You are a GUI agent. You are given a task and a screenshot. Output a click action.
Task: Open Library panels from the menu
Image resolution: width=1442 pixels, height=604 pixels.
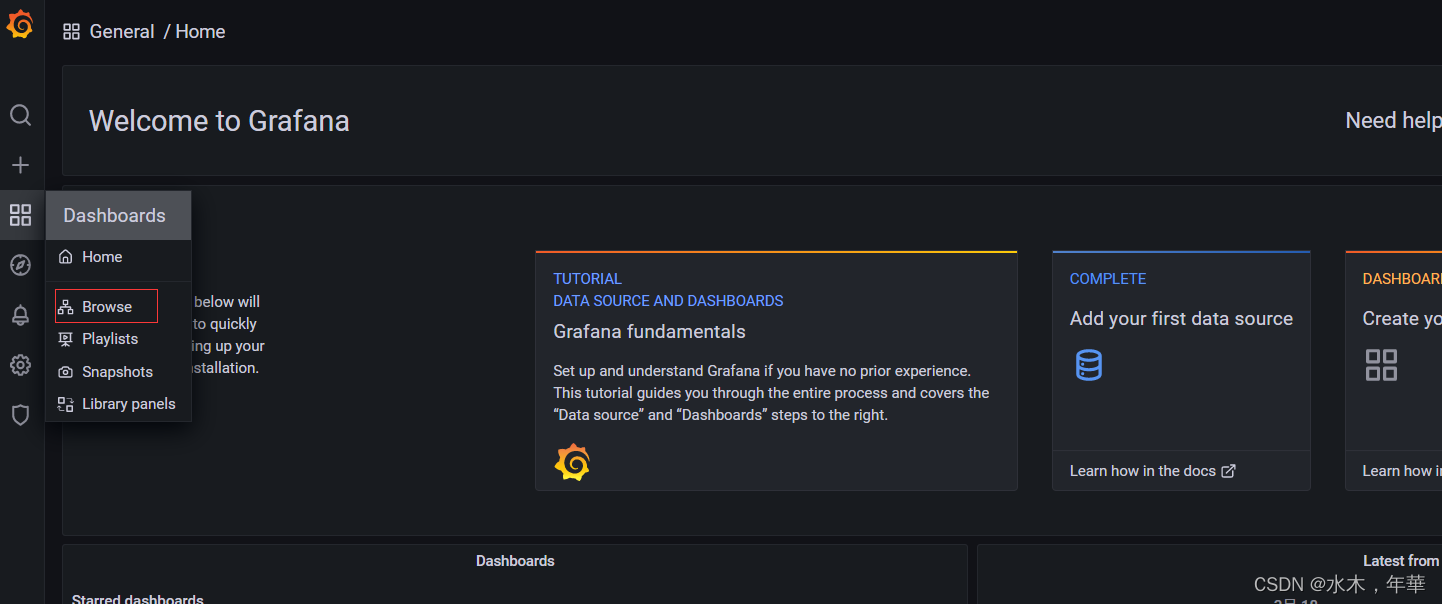click(x=118, y=404)
